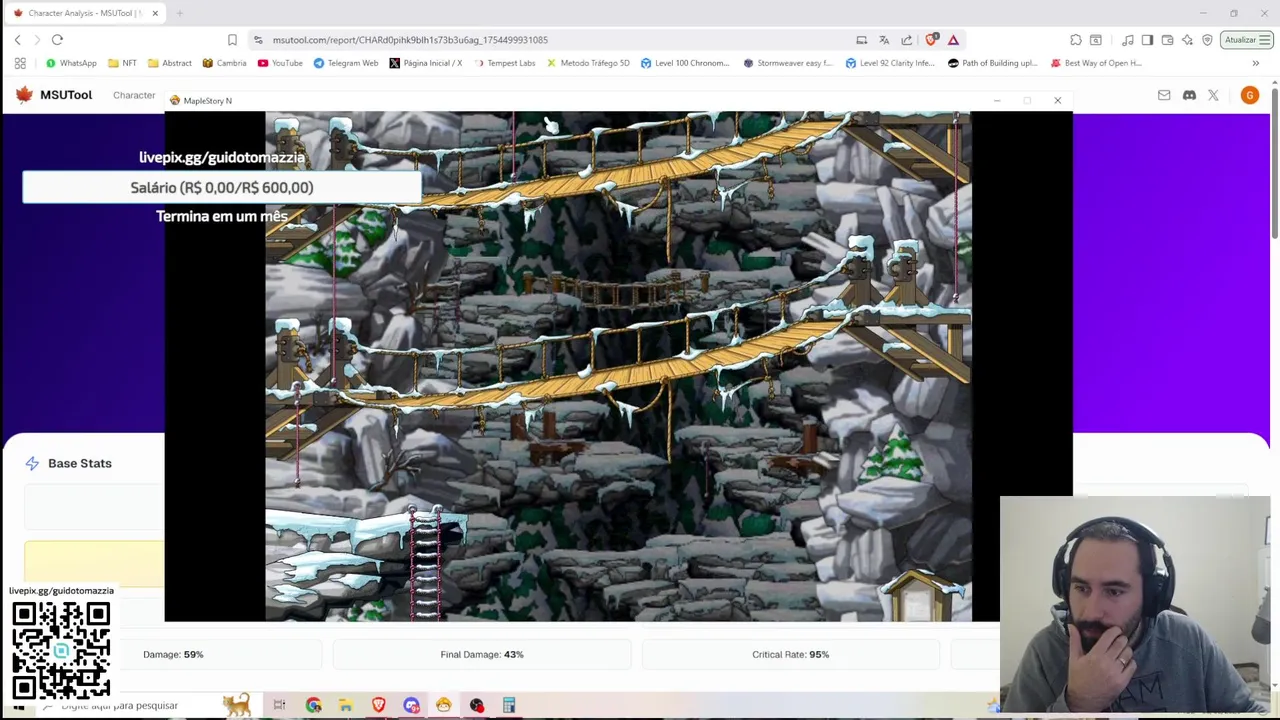Open the Atualizar browser menu button
The width and height of the screenshot is (1280, 720).
click(x=1247, y=40)
